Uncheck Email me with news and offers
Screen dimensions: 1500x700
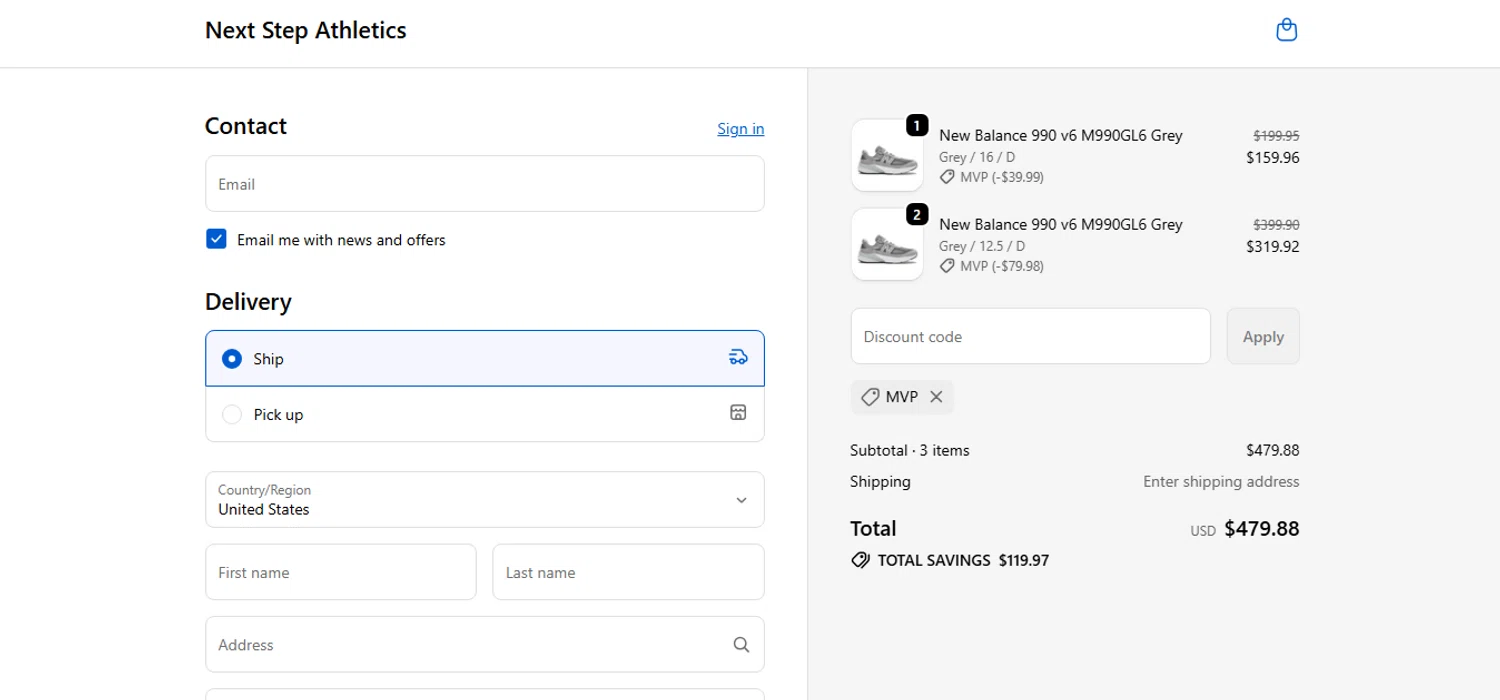[216, 239]
